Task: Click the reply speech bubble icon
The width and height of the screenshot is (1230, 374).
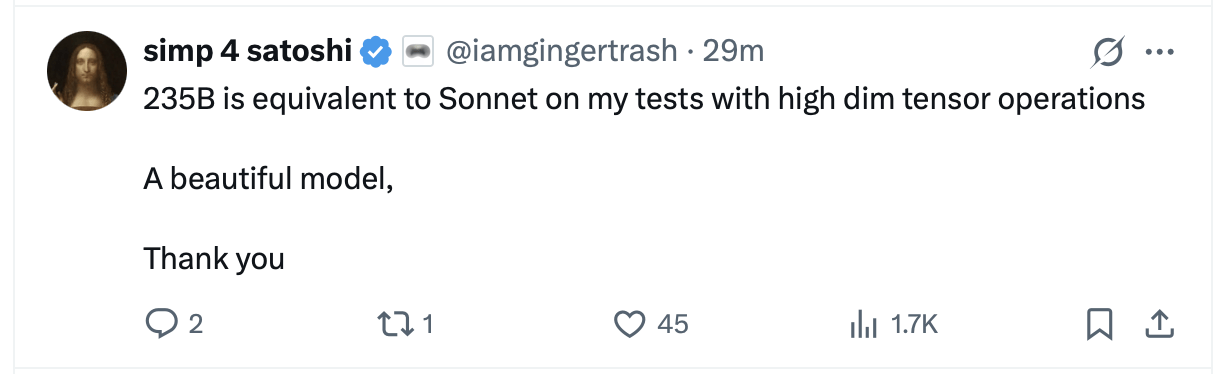Action: pos(161,324)
